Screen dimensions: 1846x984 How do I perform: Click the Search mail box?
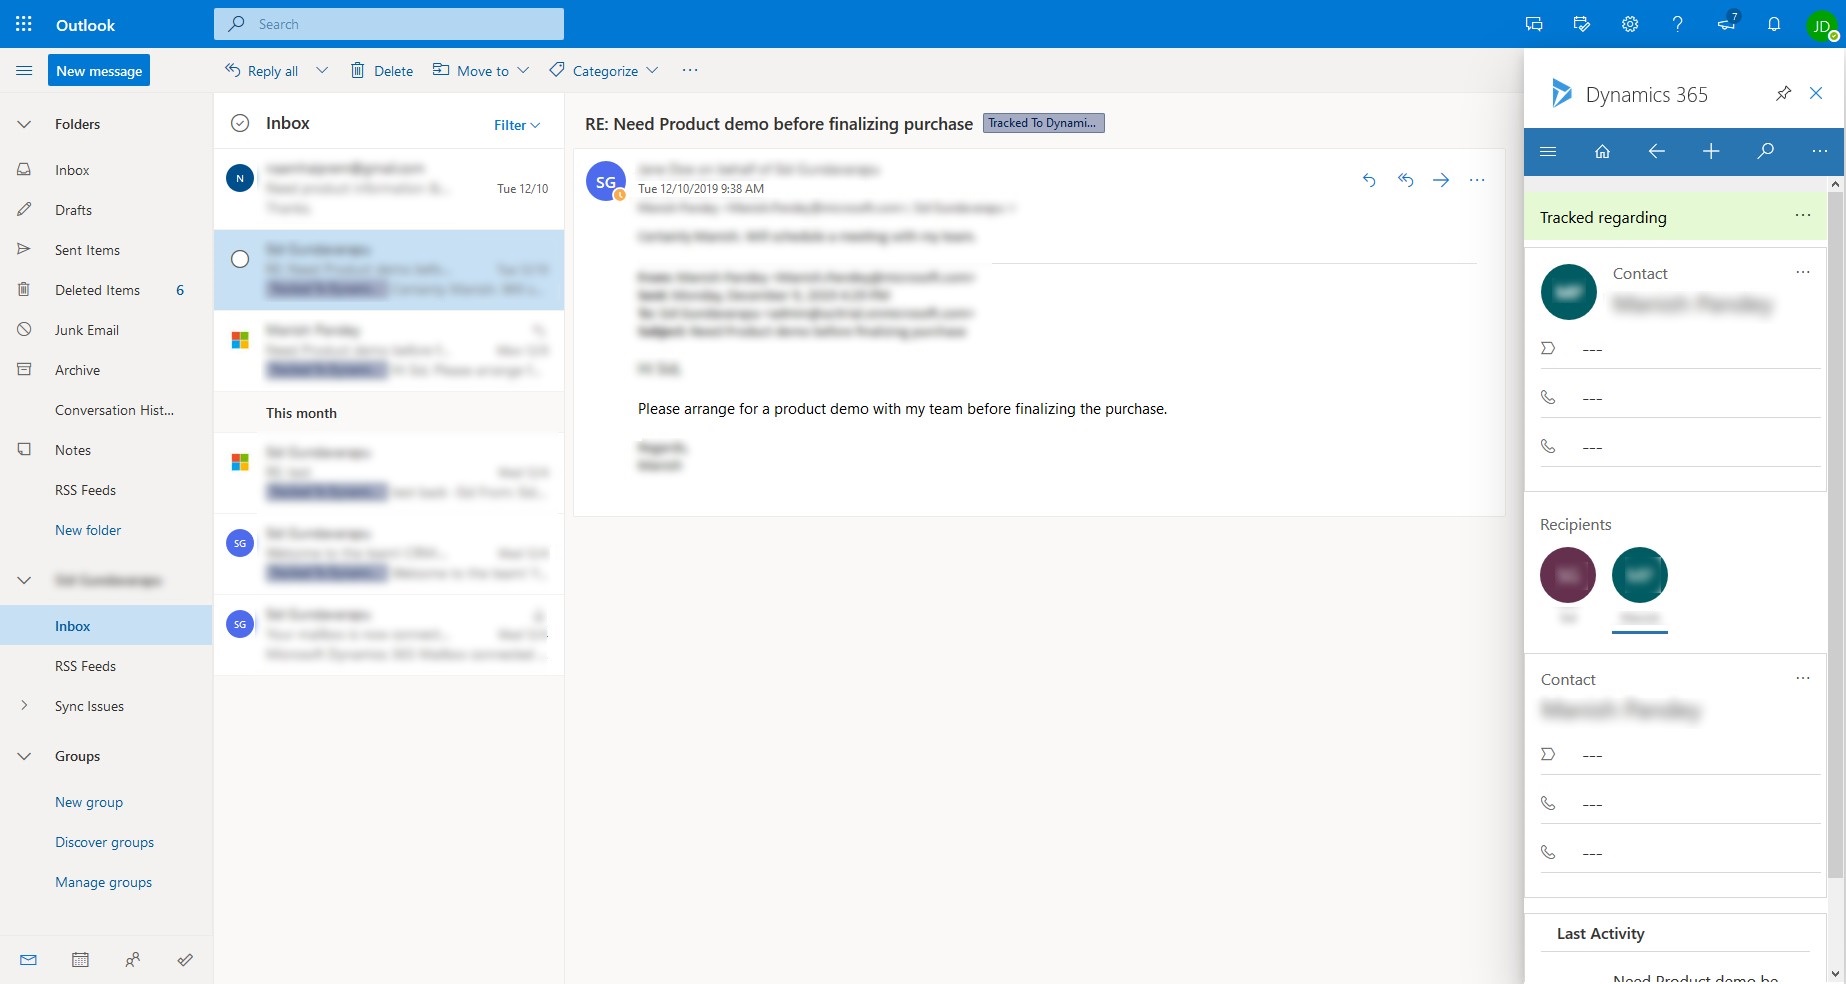pyautogui.click(x=389, y=24)
